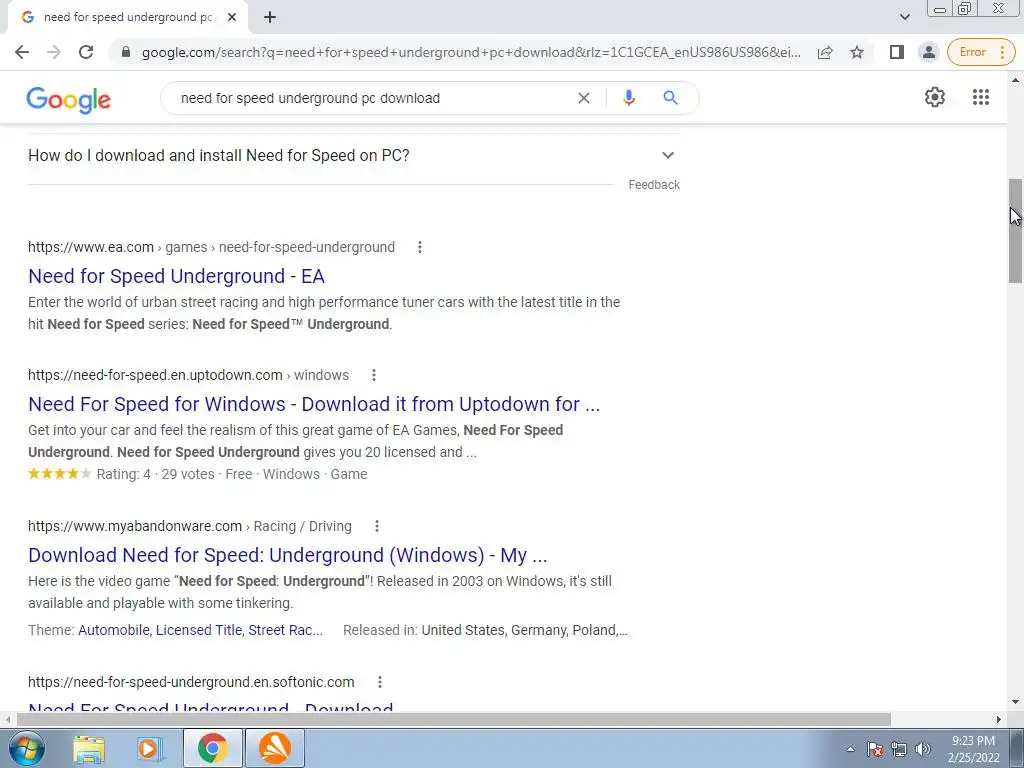Show hidden system tray icons
This screenshot has height=768, width=1024.
(850, 749)
